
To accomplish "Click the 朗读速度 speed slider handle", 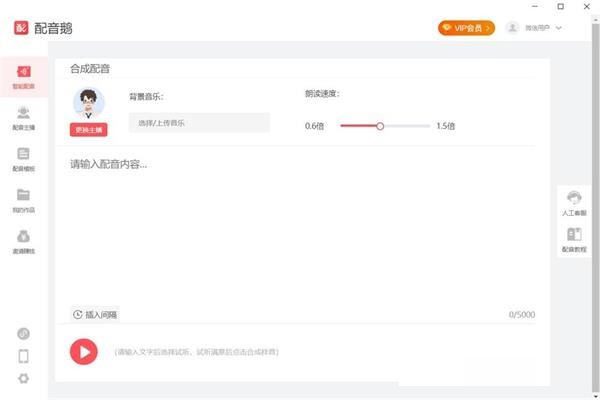I will 380,126.
